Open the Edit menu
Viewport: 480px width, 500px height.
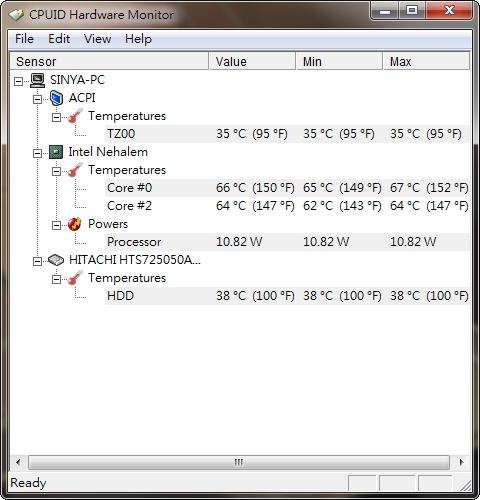click(59, 39)
